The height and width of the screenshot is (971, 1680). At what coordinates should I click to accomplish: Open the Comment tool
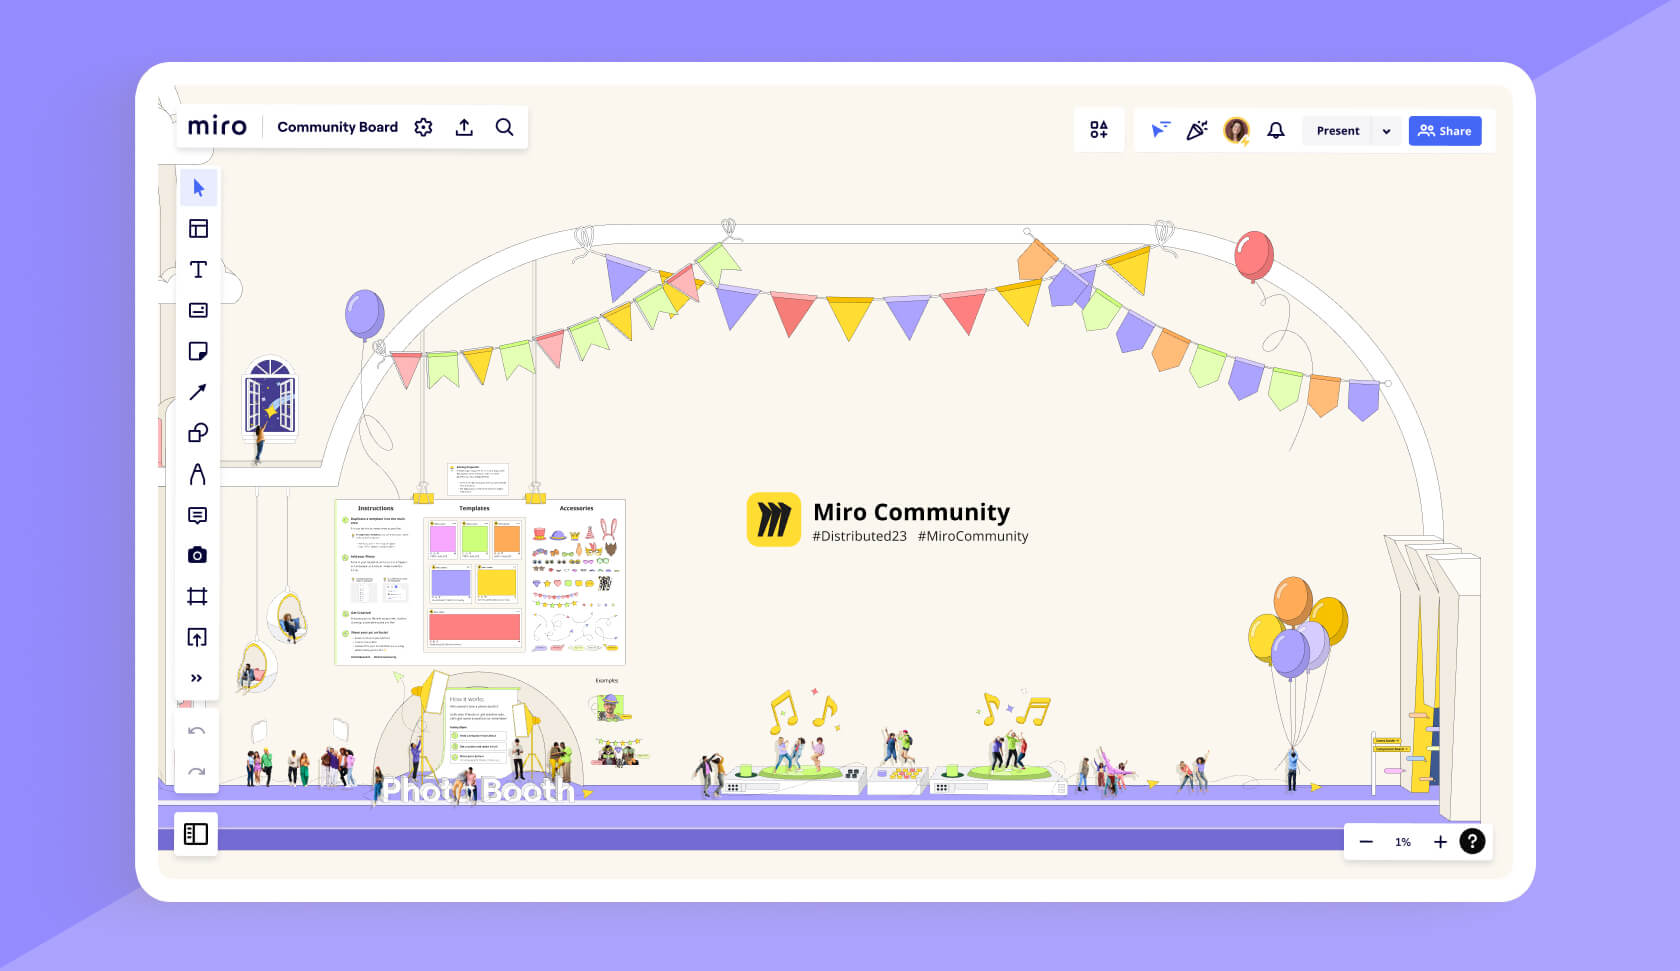(198, 515)
